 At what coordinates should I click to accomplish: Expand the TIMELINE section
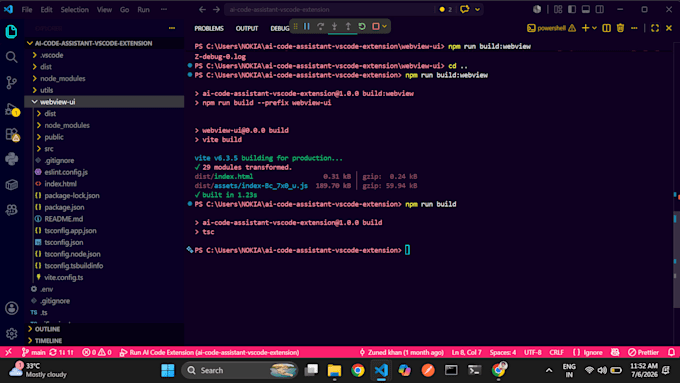point(48,341)
